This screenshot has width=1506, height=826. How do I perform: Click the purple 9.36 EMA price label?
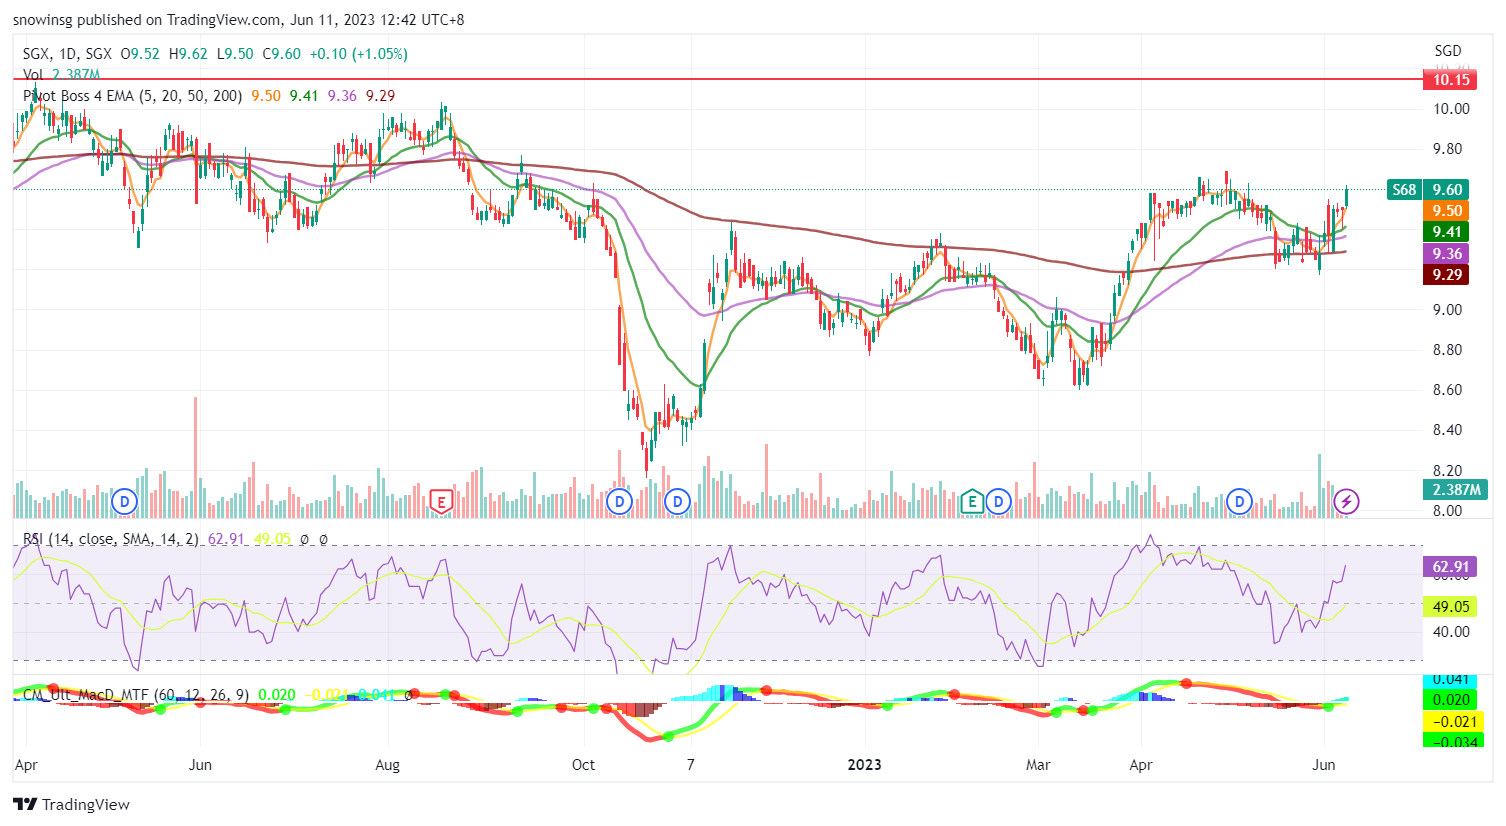tap(1447, 253)
